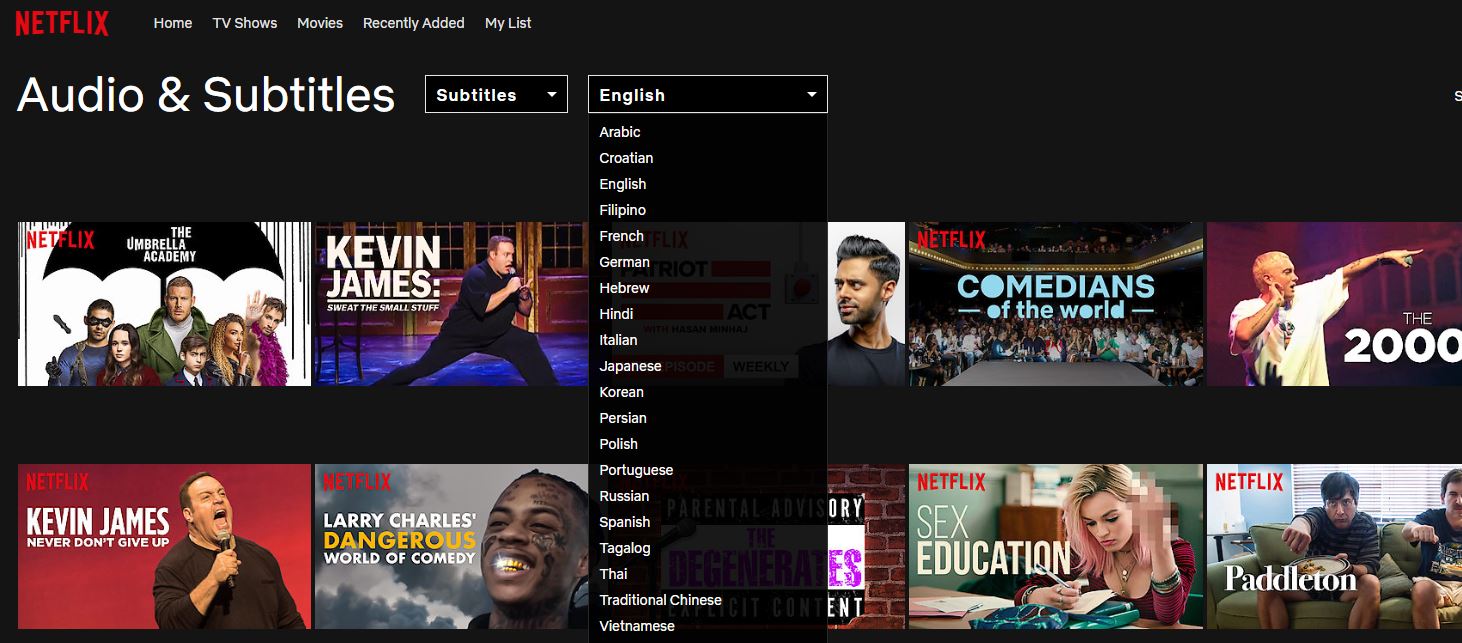Open Larry Charles' Dangerous World of Comedy

452,546
